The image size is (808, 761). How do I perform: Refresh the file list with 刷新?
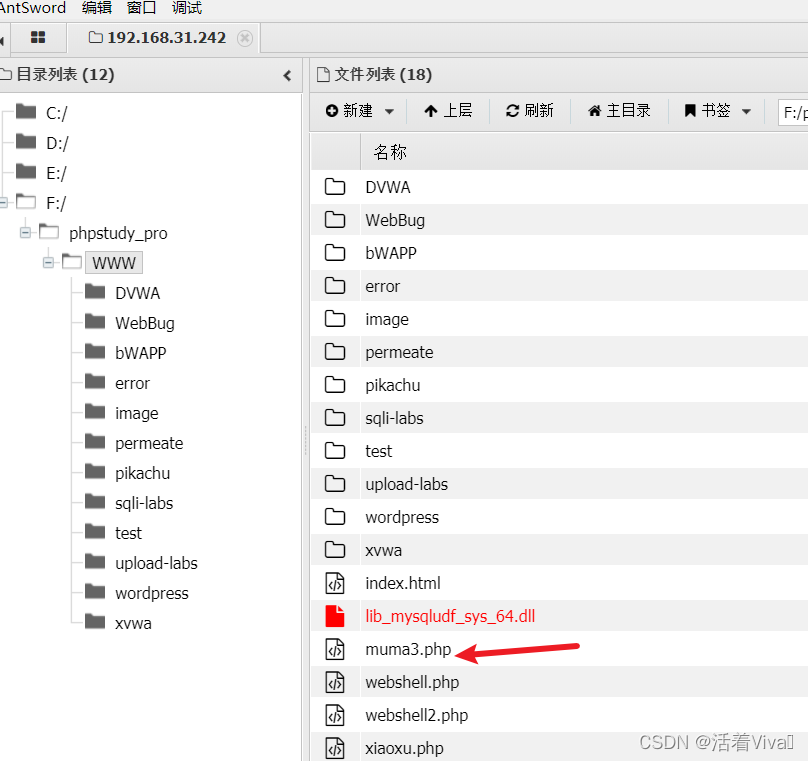point(530,111)
